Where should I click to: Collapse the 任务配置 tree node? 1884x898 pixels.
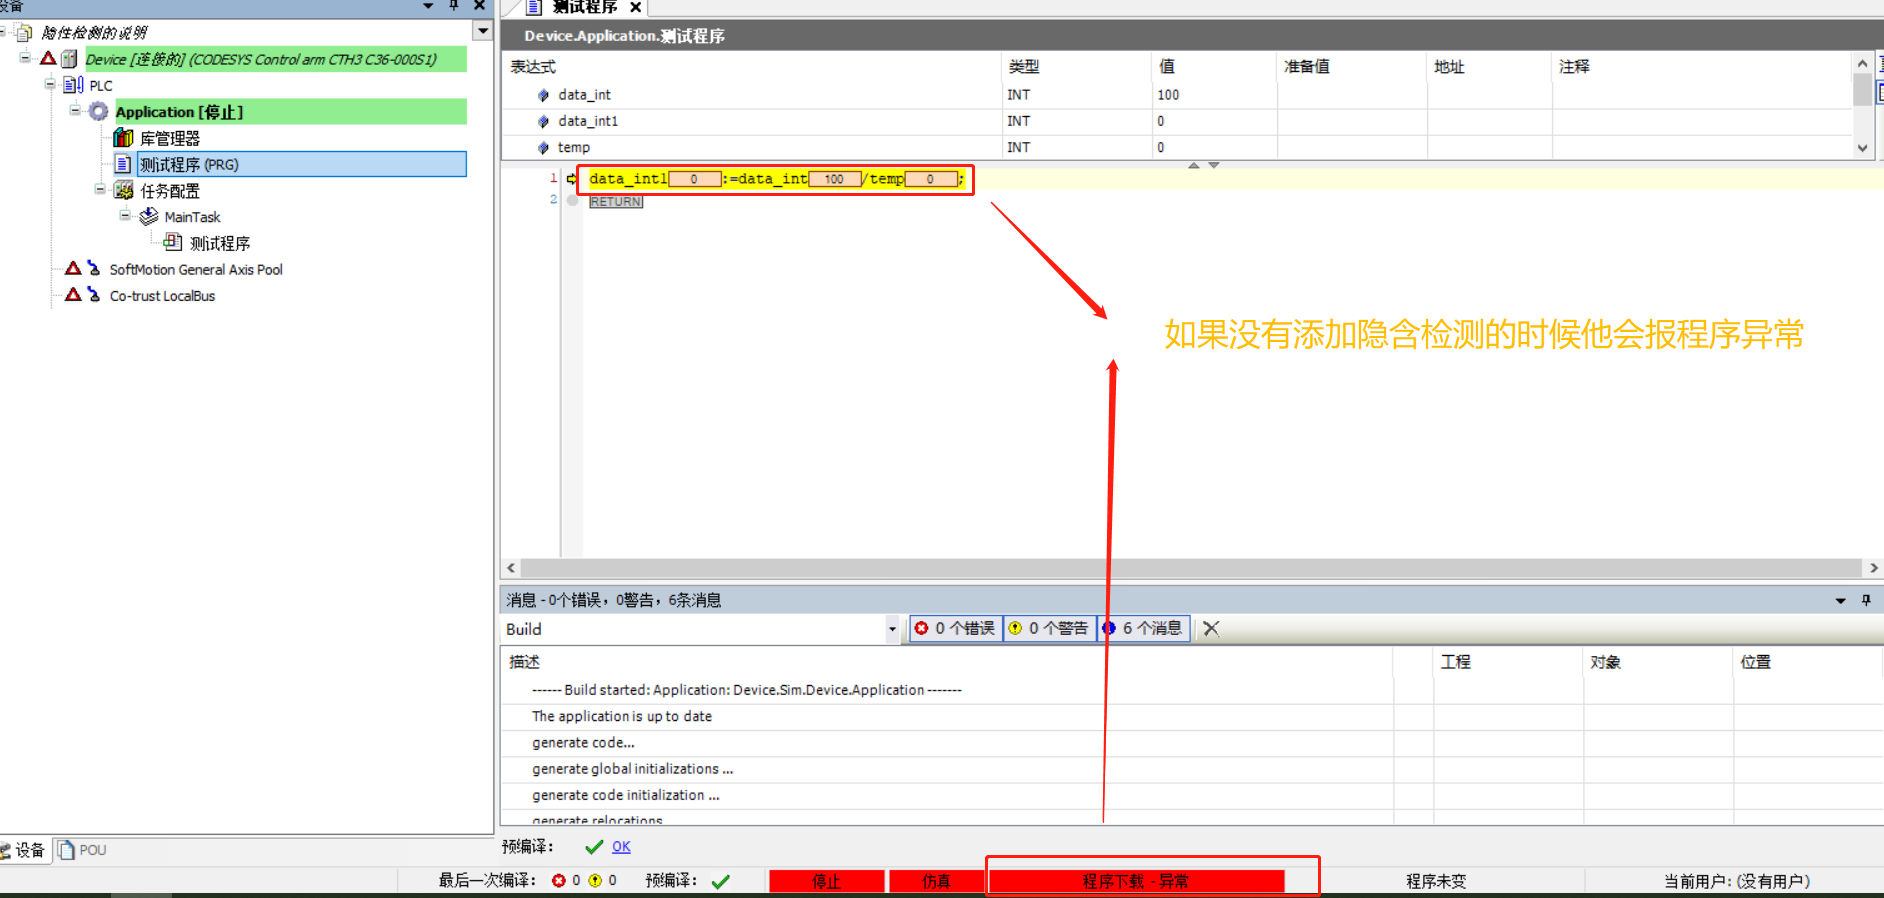(100, 189)
